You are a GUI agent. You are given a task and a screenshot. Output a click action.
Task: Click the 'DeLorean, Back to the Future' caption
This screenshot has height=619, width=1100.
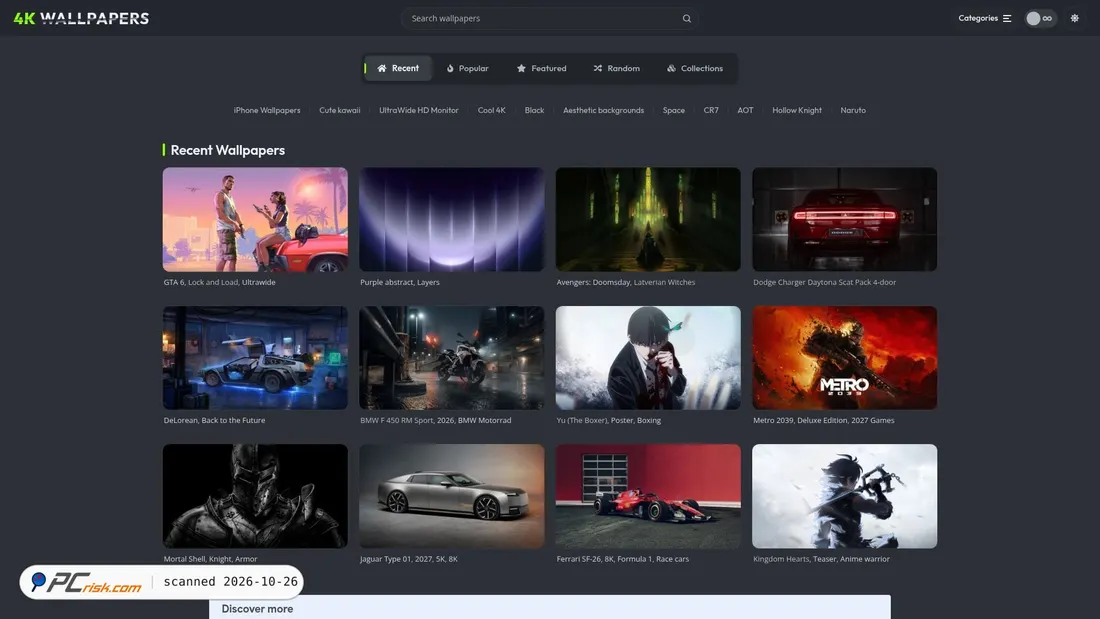pos(215,420)
